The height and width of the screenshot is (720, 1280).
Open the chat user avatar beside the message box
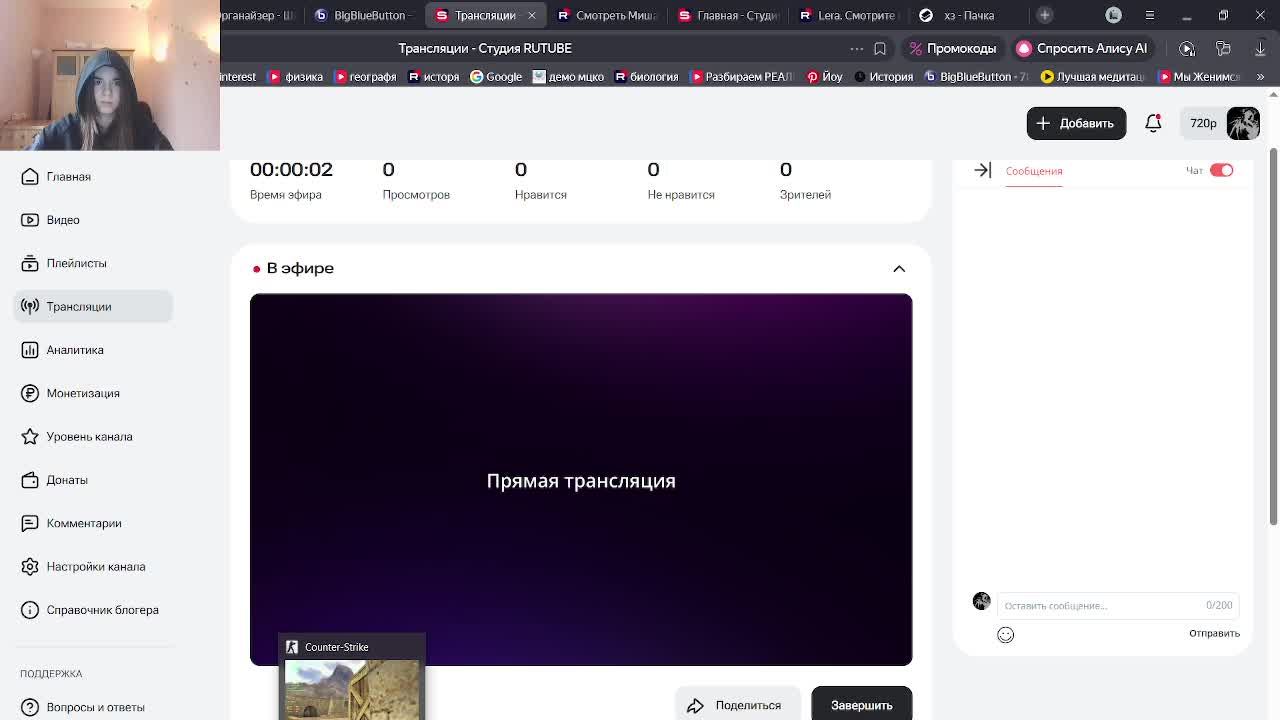click(x=981, y=601)
